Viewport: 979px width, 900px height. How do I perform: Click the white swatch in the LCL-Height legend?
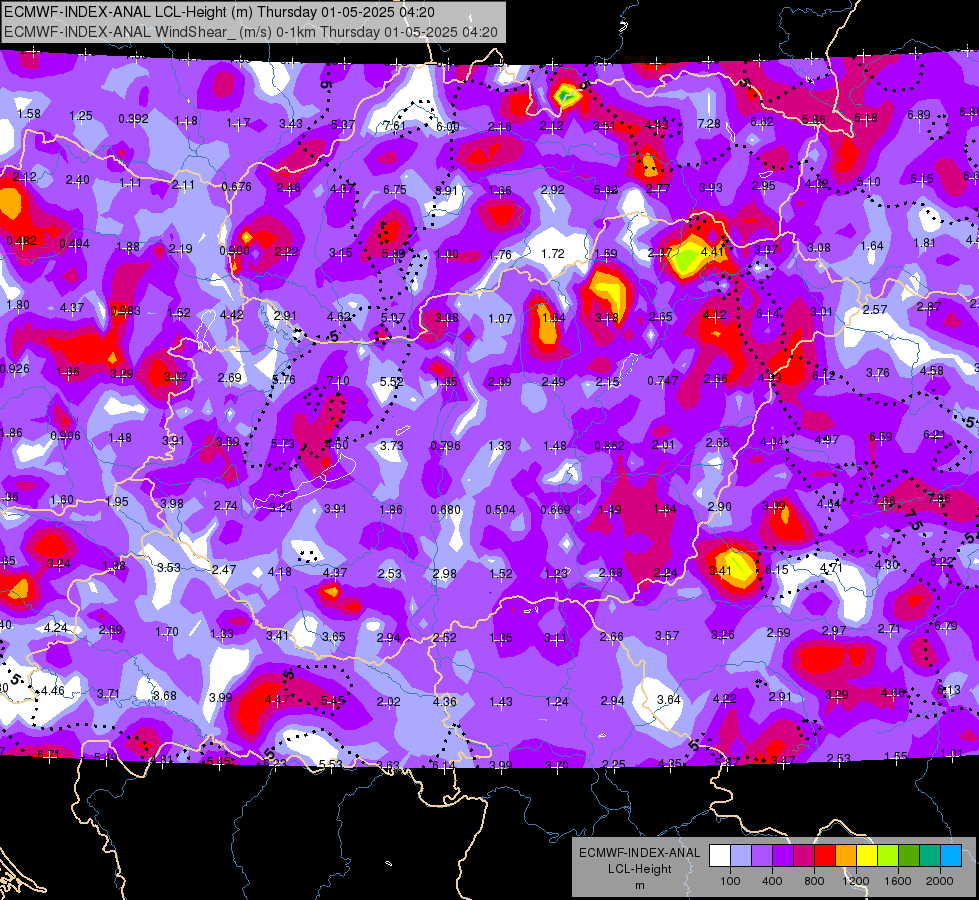point(720,856)
